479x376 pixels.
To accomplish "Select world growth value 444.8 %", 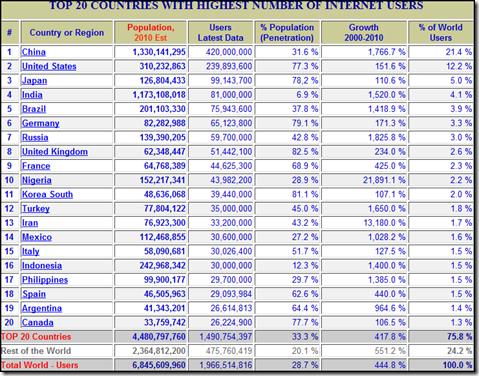I will tap(390, 365).
